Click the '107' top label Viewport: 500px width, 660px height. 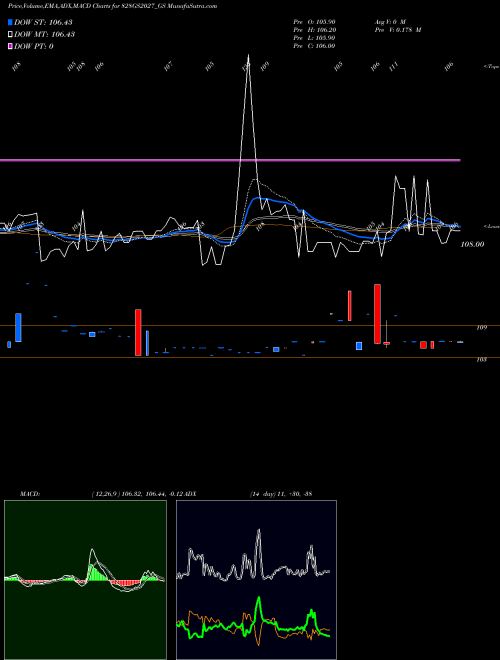[168, 67]
